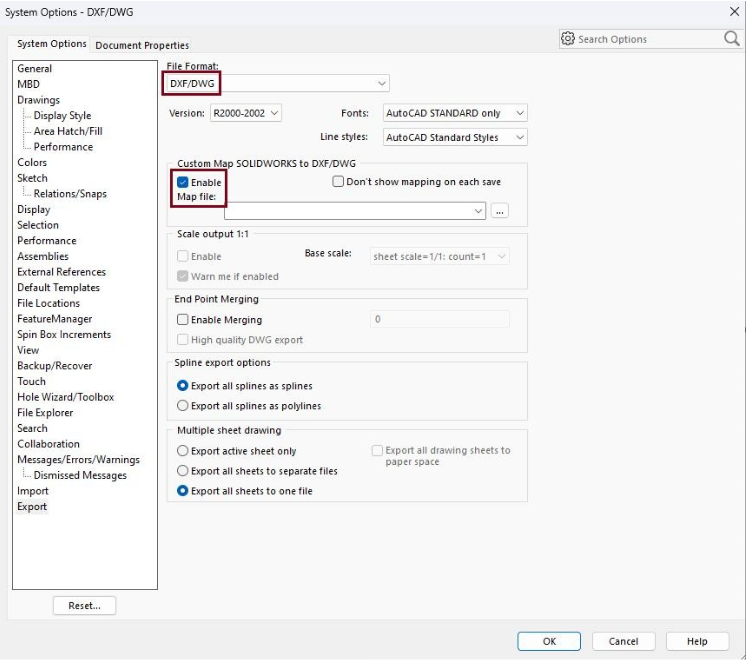Click the gear icon in the search box

coord(568,39)
